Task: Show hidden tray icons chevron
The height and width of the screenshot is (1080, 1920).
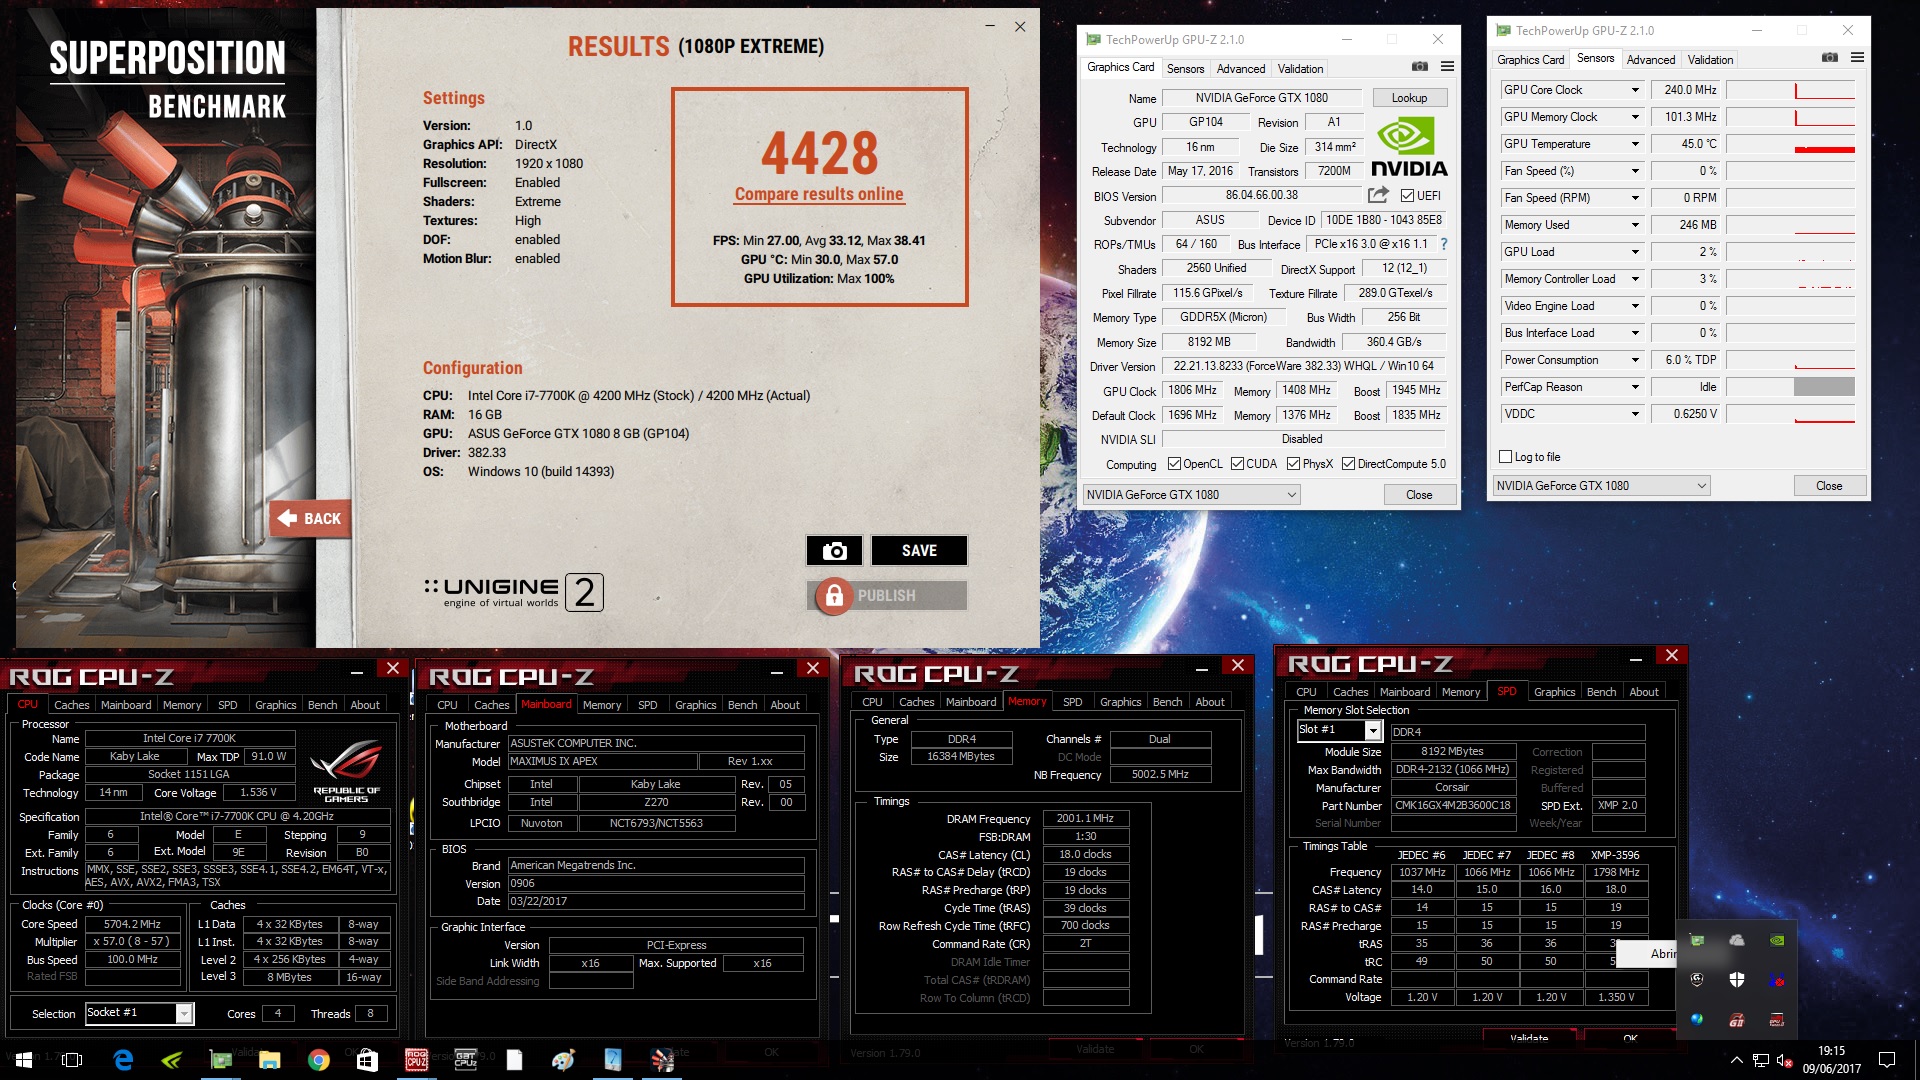Action: point(1736,1060)
